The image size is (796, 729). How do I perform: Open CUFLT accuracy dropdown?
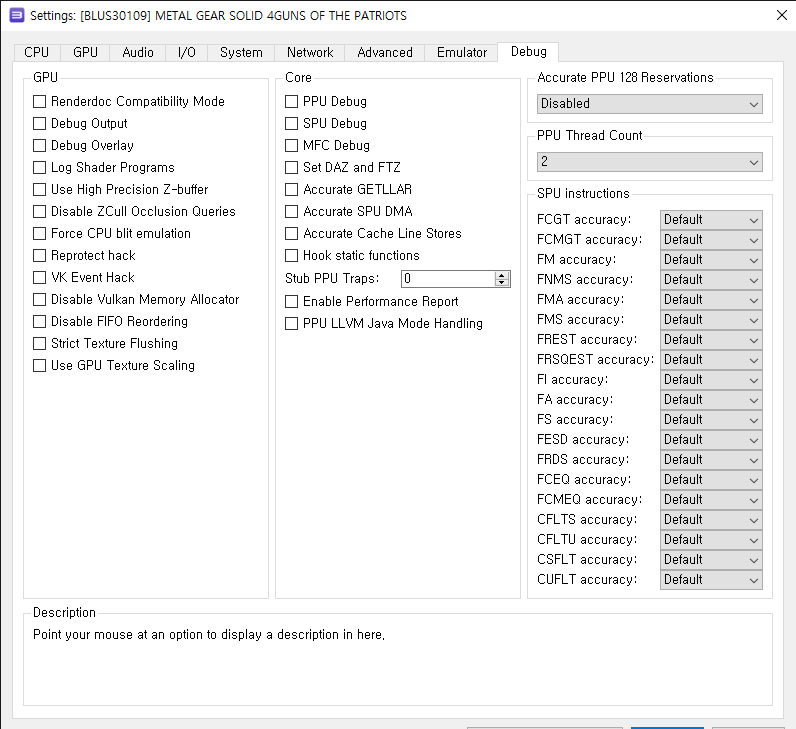click(711, 580)
